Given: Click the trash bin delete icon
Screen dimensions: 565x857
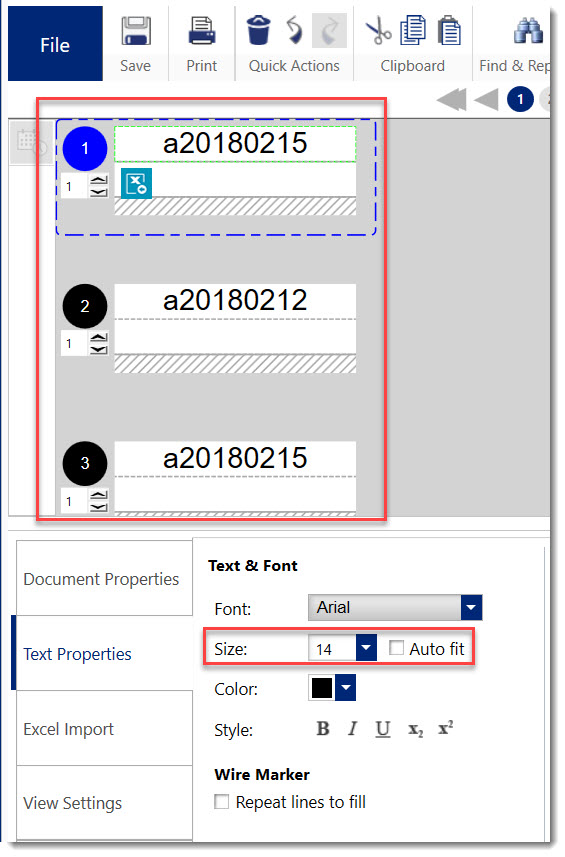Looking at the screenshot, I should click(258, 30).
